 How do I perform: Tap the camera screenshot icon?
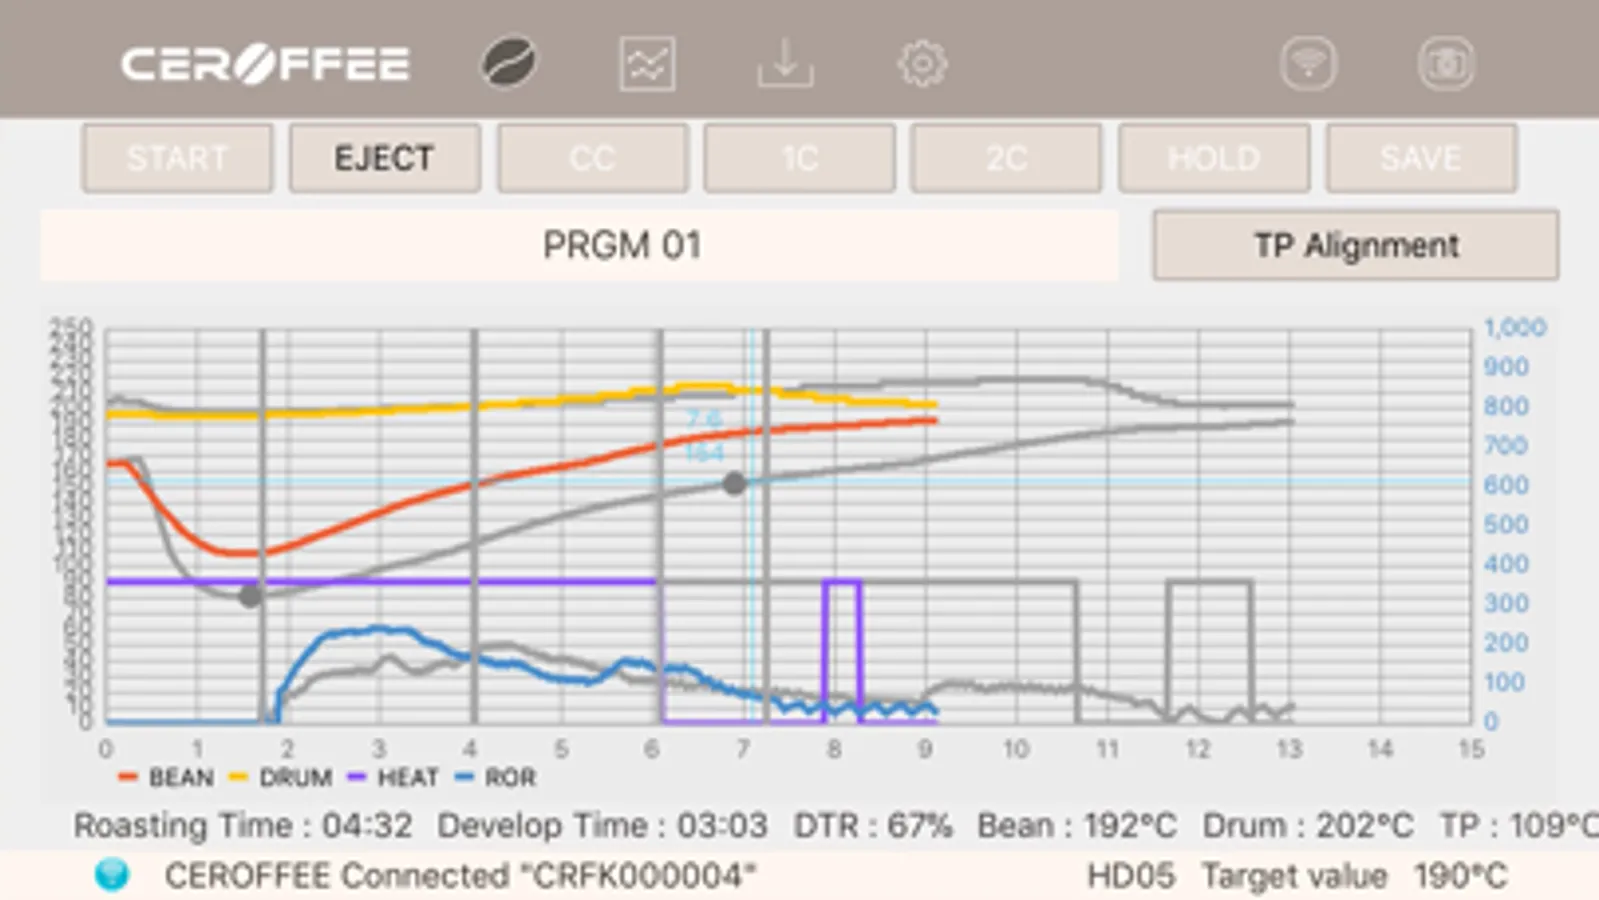coord(1446,64)
